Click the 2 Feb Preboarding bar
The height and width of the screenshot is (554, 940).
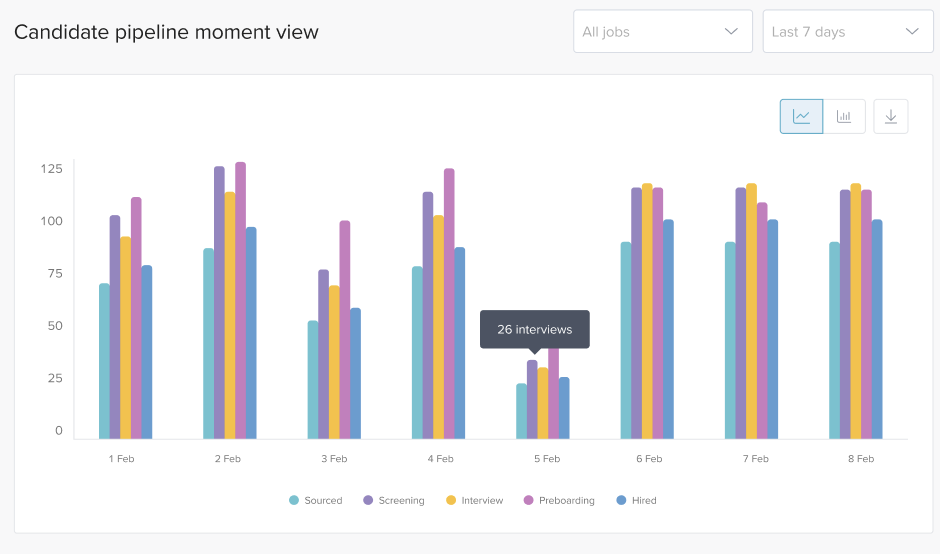coord(240,300)
